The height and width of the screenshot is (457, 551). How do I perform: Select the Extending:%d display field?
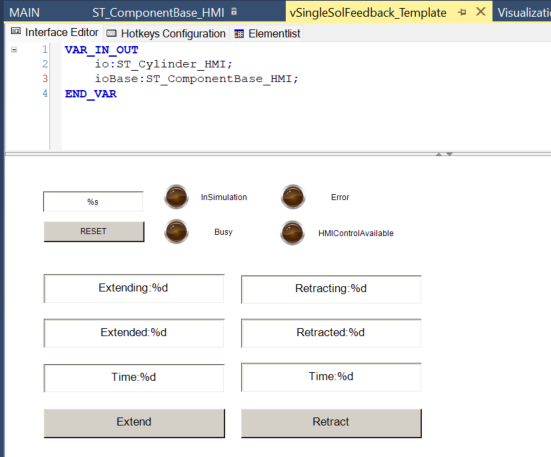(134, 288)
